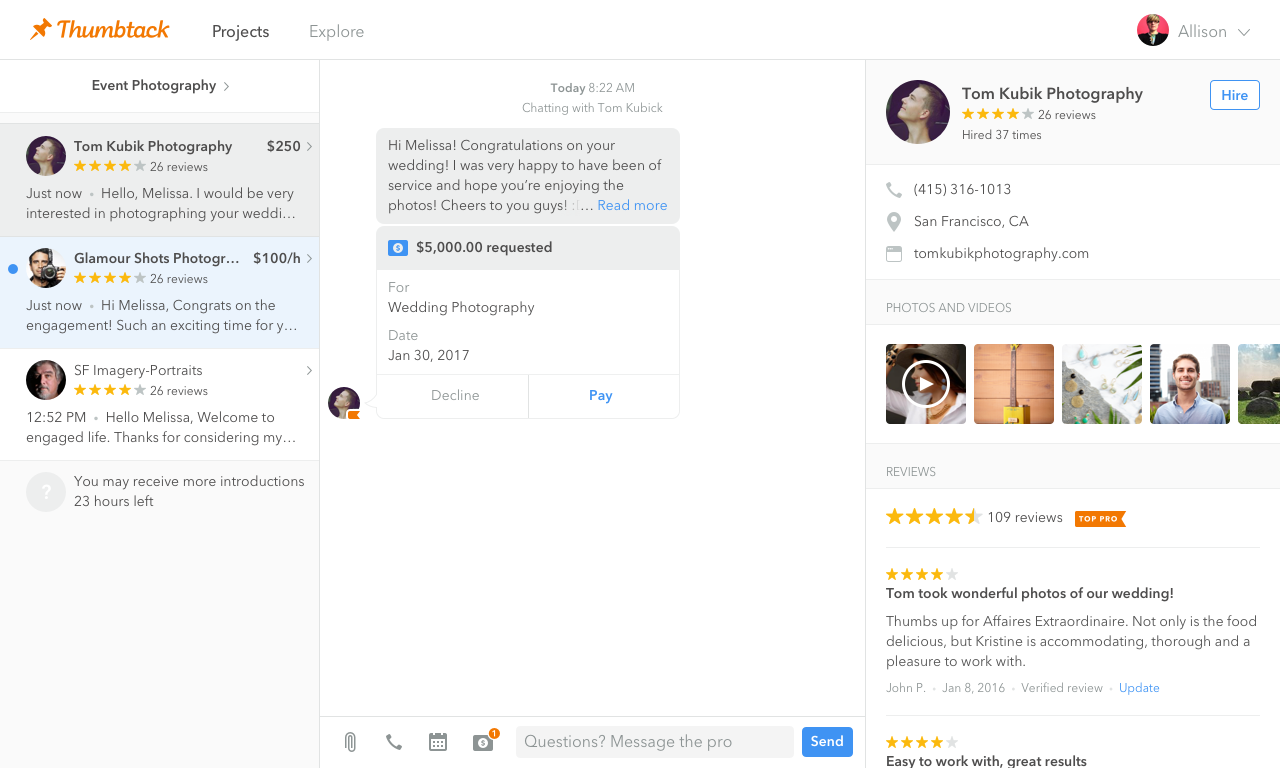Click Glamour Shots Photography avatar in the list
The image size is (1280, 768).
tap(46, 268)
